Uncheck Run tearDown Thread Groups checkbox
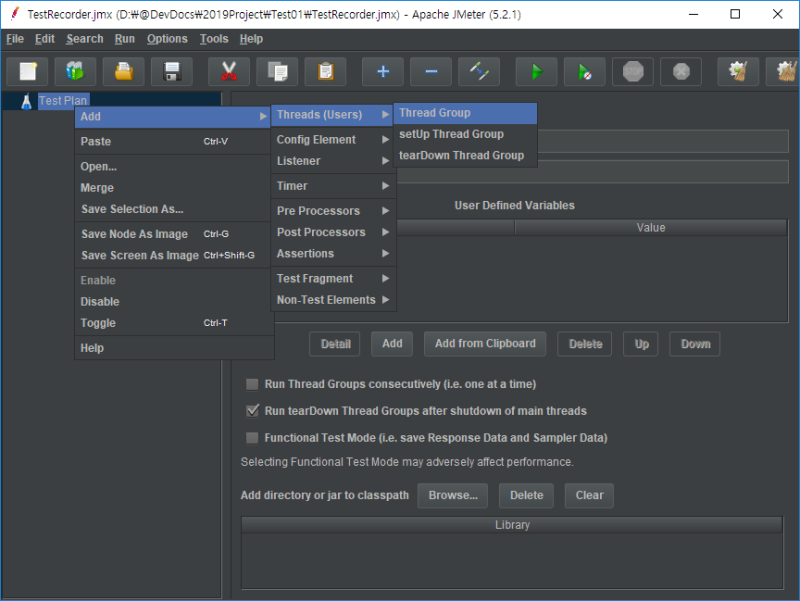Viewport: 800px width, 601px height. pyautogui.click(x=252, y=411)
